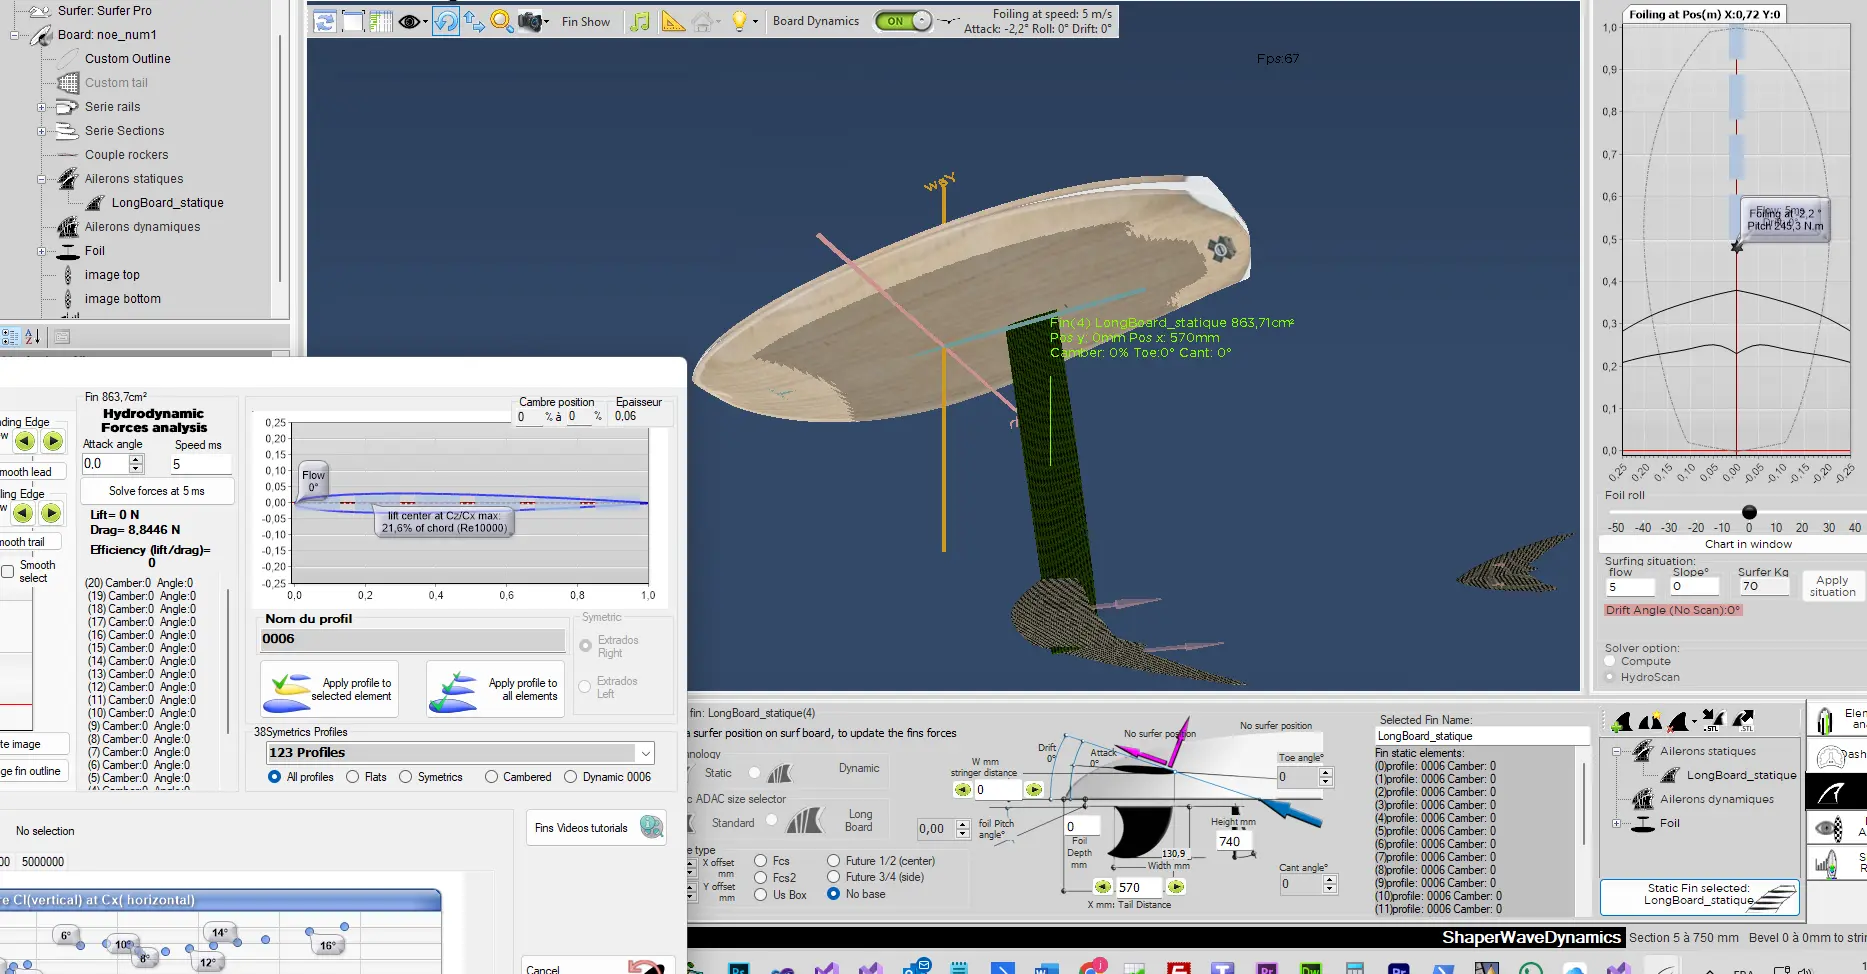Toggle the Board Dynamics ON switch
The height and width of the screenshot is (974, 1867).
tap(903, 20)
